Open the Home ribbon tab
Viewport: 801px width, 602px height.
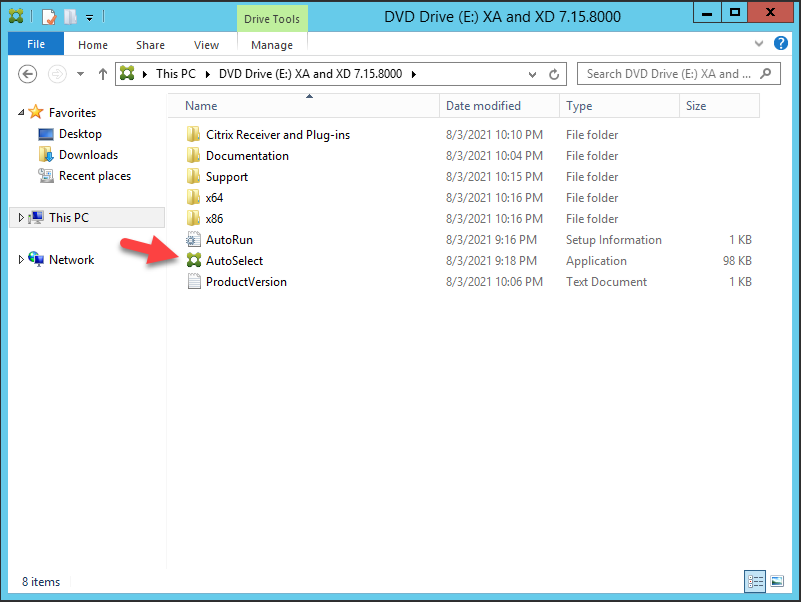pyautogui.click(x=93, y=45)
